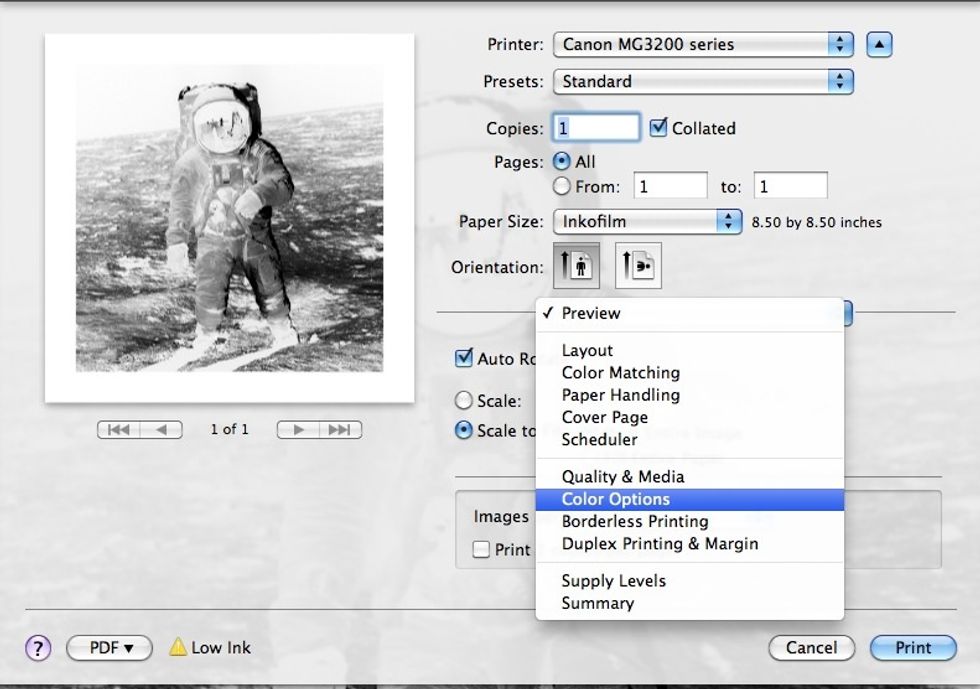Select the From page range radio button
This screenshot has height=689, width=980.
click(562, 186)
